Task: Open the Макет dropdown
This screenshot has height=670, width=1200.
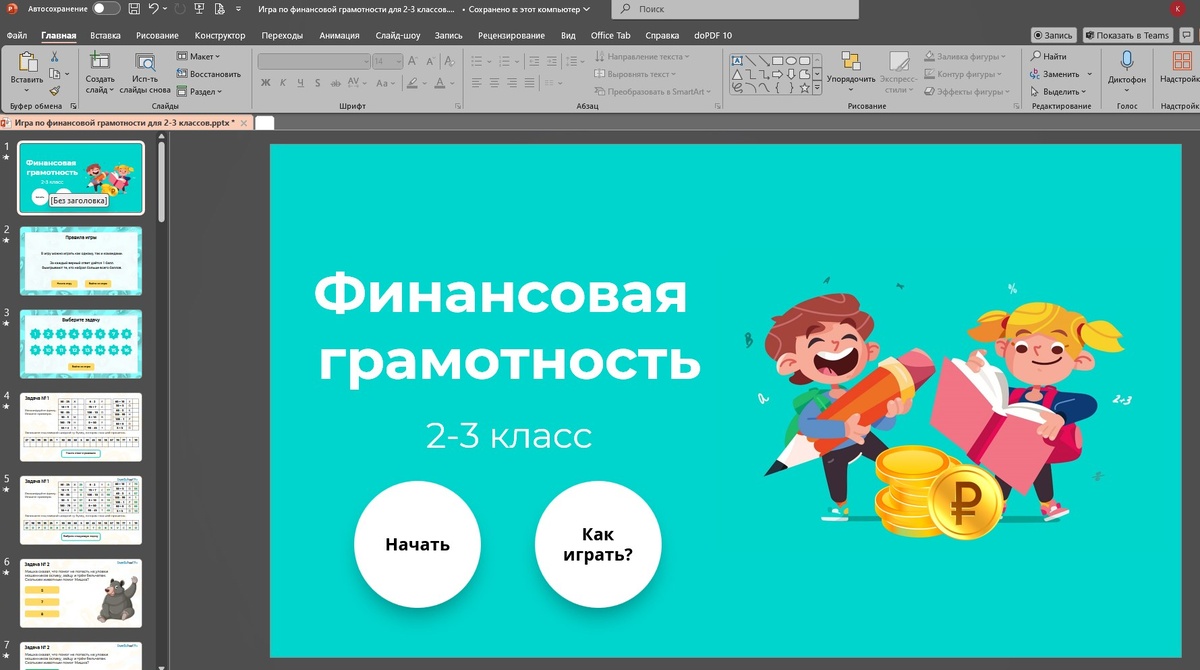Action: point(198,56)
